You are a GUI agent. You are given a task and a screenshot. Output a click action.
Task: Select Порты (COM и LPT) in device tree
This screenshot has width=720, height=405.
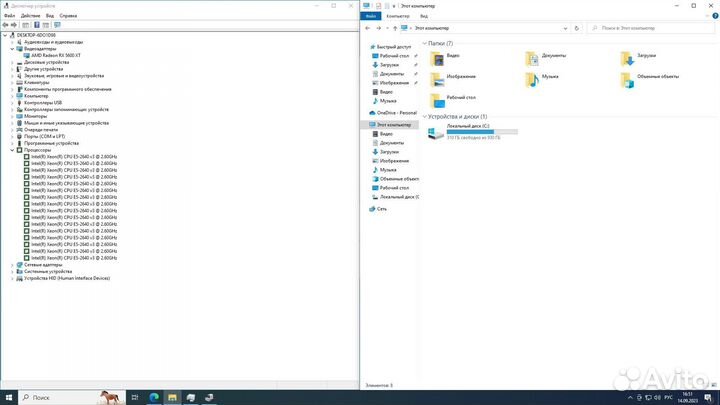44,136
